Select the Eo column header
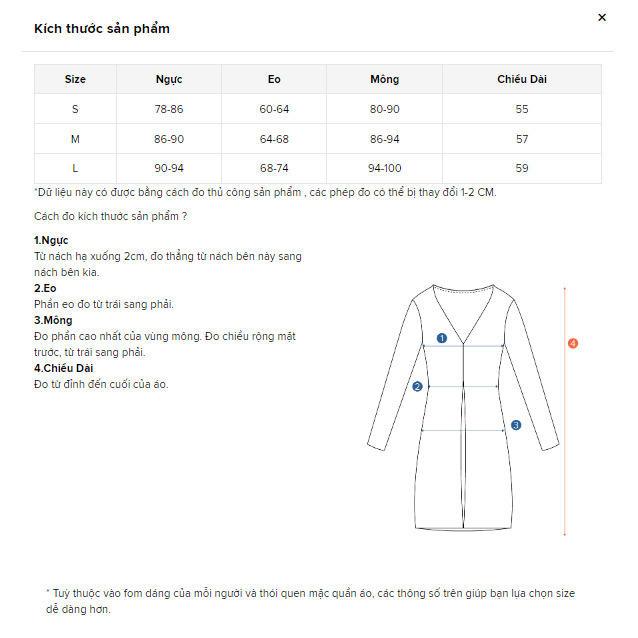This screenshot has width=638, height=638. coord(274,79)
